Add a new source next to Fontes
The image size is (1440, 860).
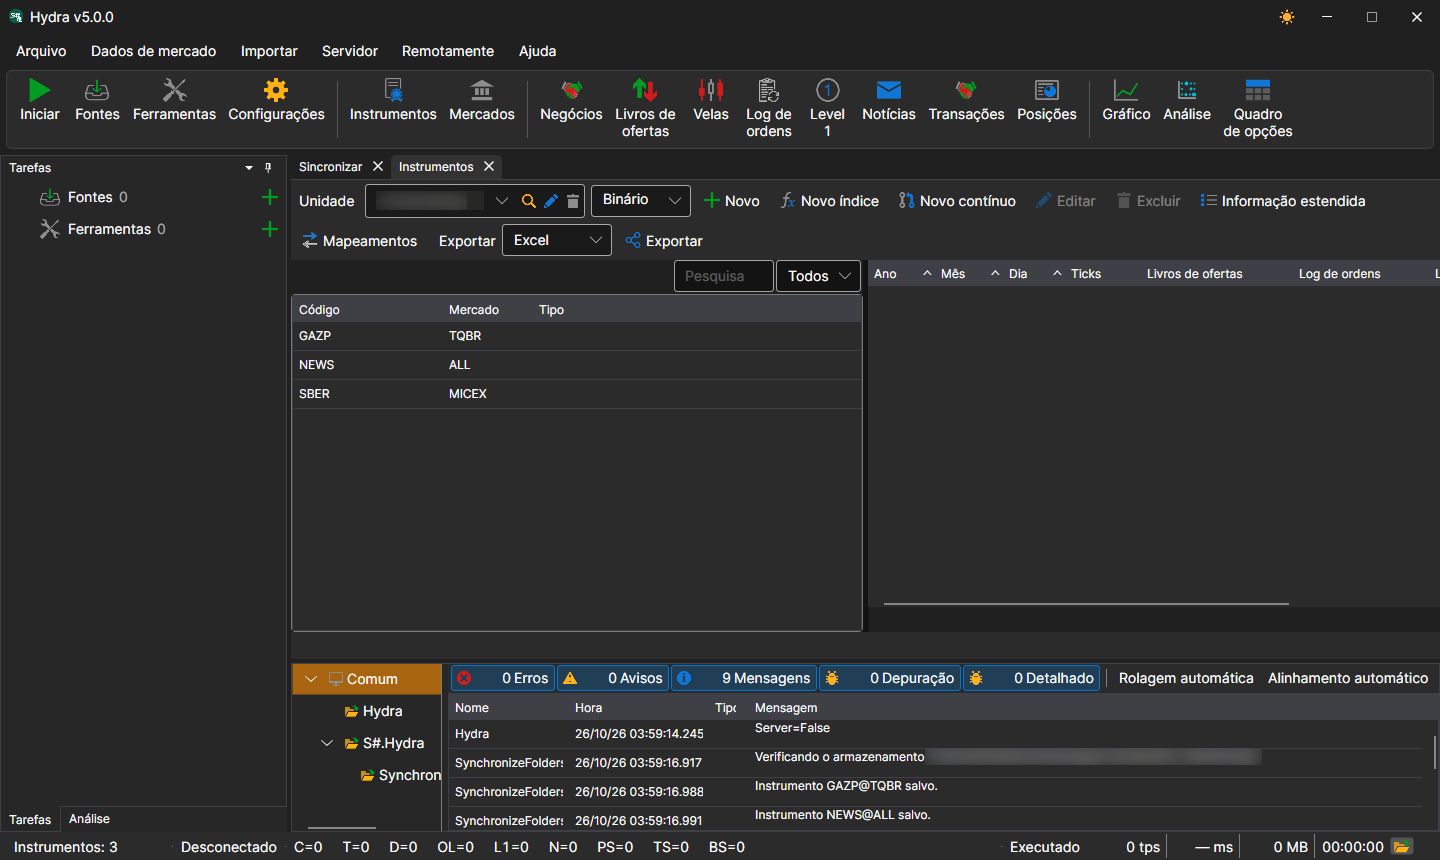click(x=269, y=197)
